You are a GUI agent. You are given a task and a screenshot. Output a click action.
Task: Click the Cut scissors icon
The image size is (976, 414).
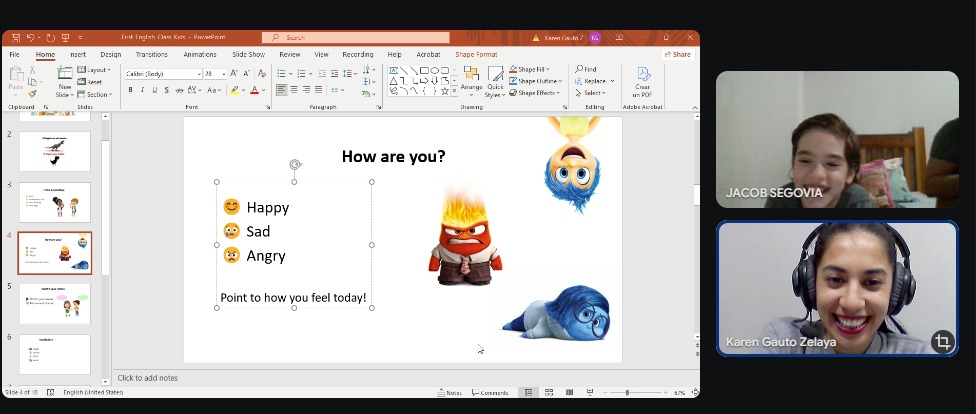coord(32,70)
